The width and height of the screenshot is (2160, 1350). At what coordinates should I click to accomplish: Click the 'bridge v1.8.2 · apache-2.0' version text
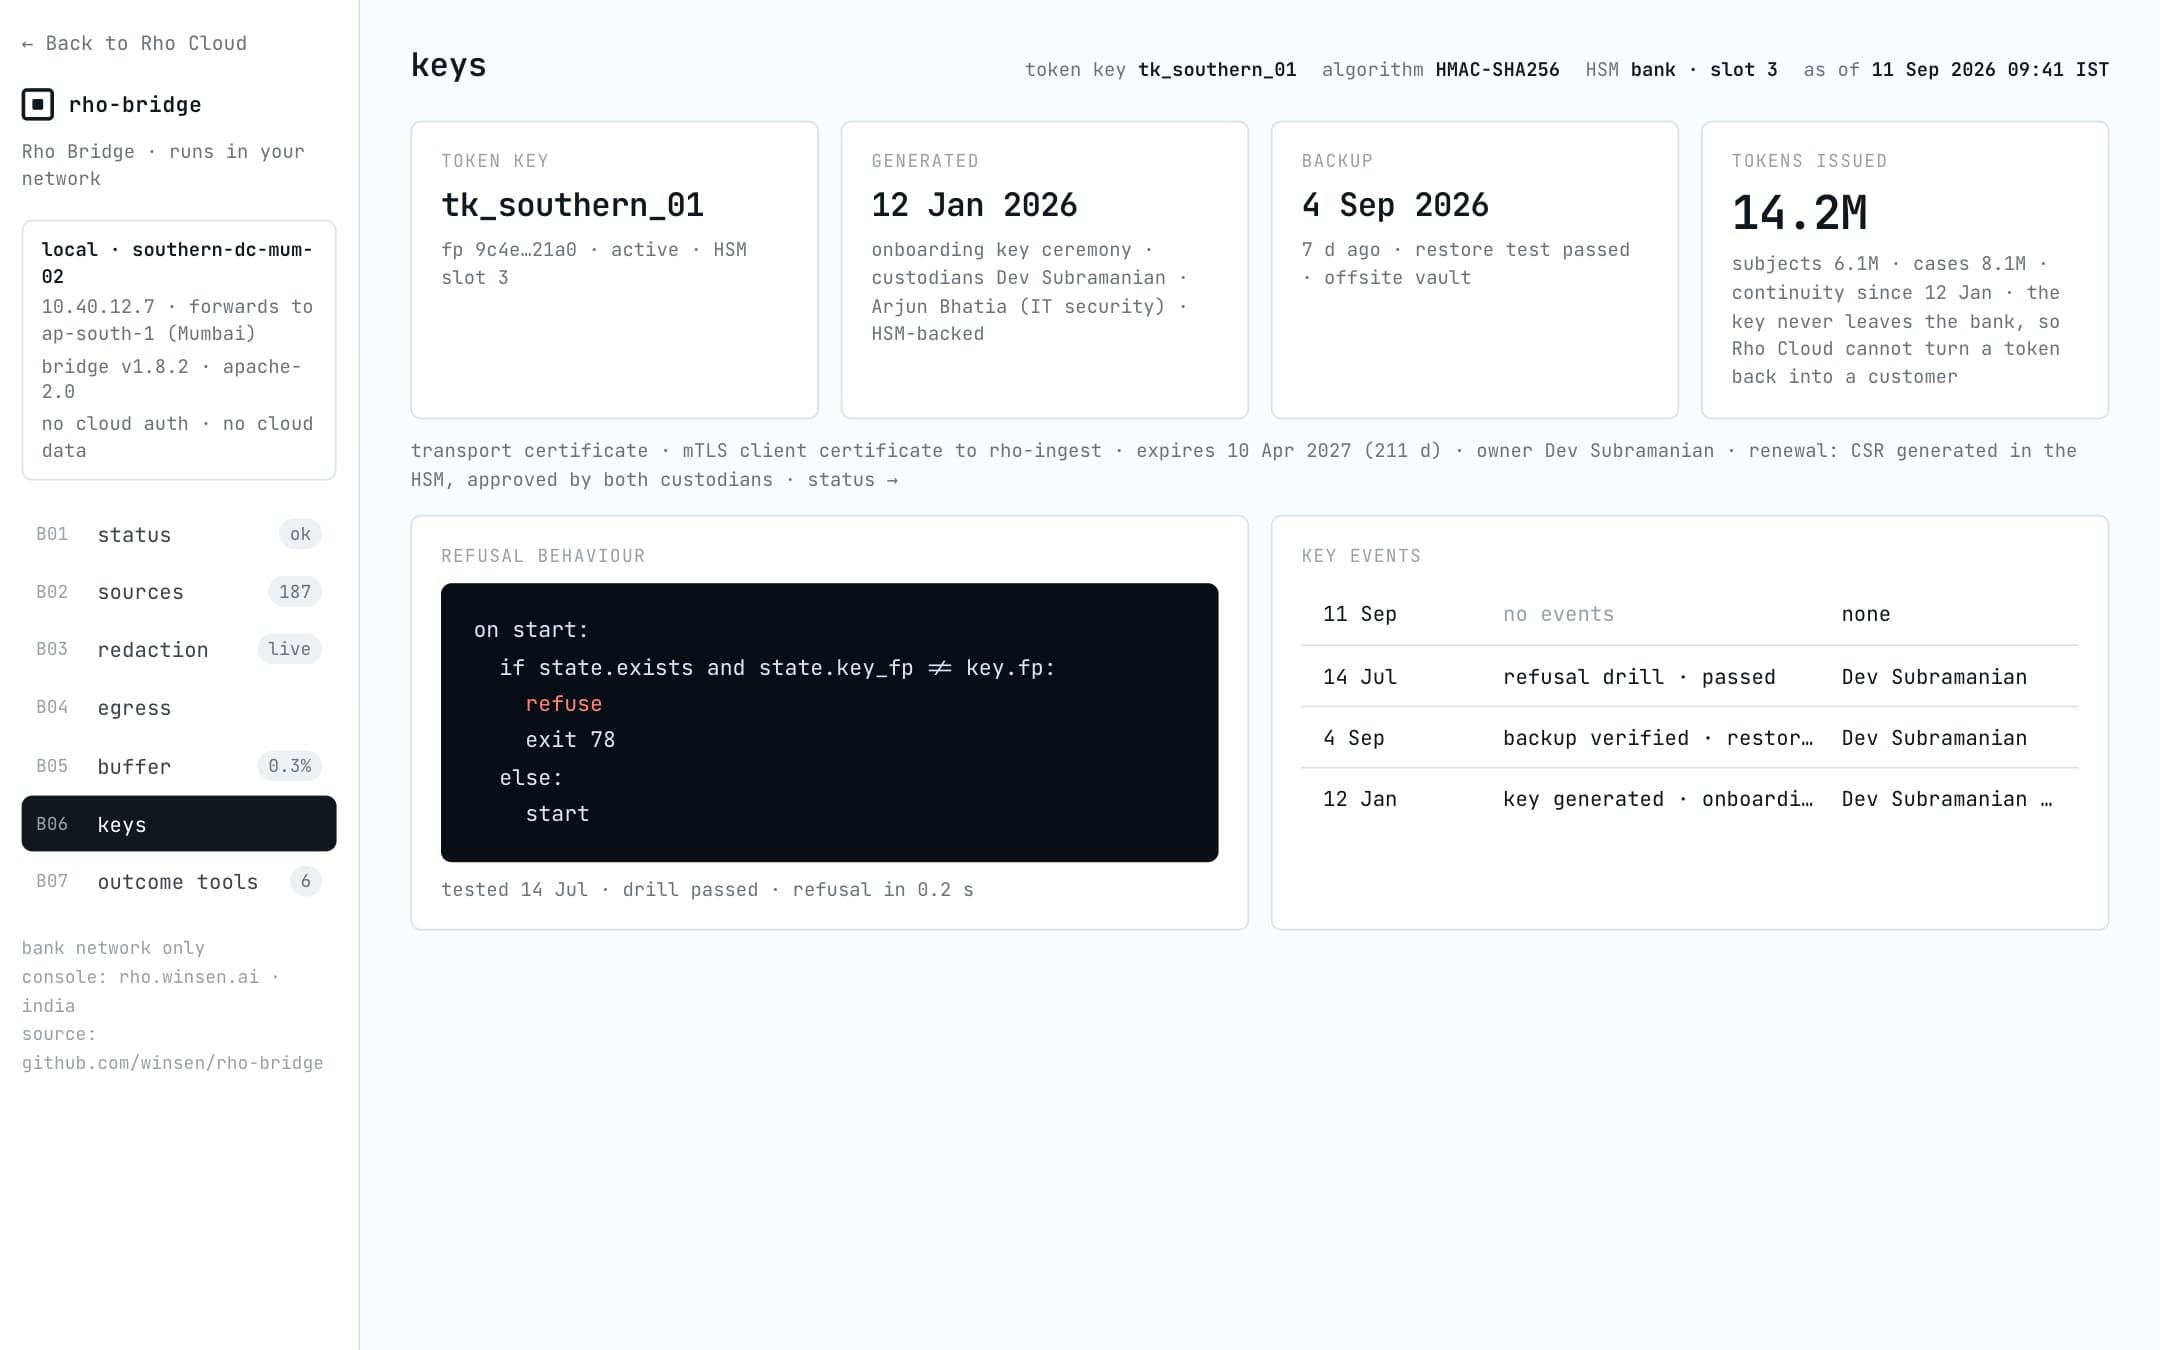[171, 379]
